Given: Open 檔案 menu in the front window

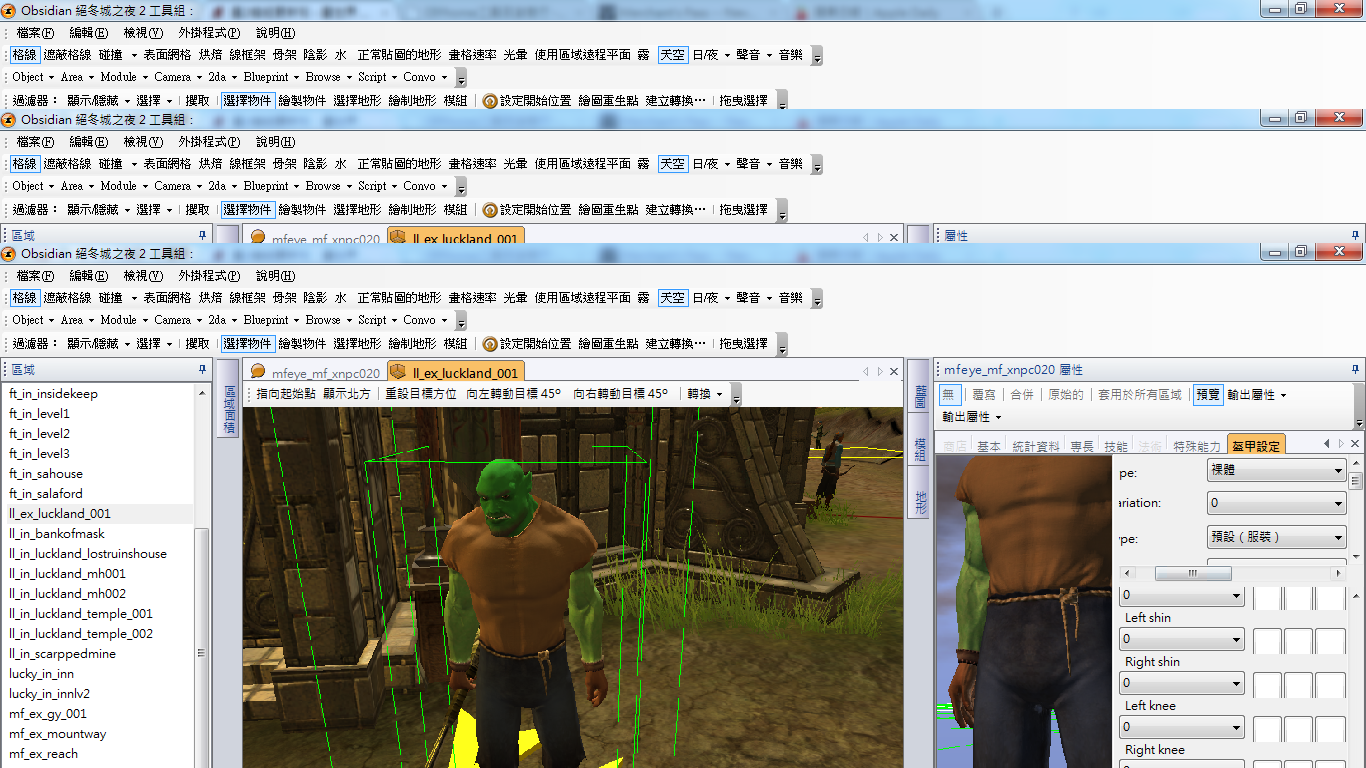Looking at the screenshot, I should point(36,276).
